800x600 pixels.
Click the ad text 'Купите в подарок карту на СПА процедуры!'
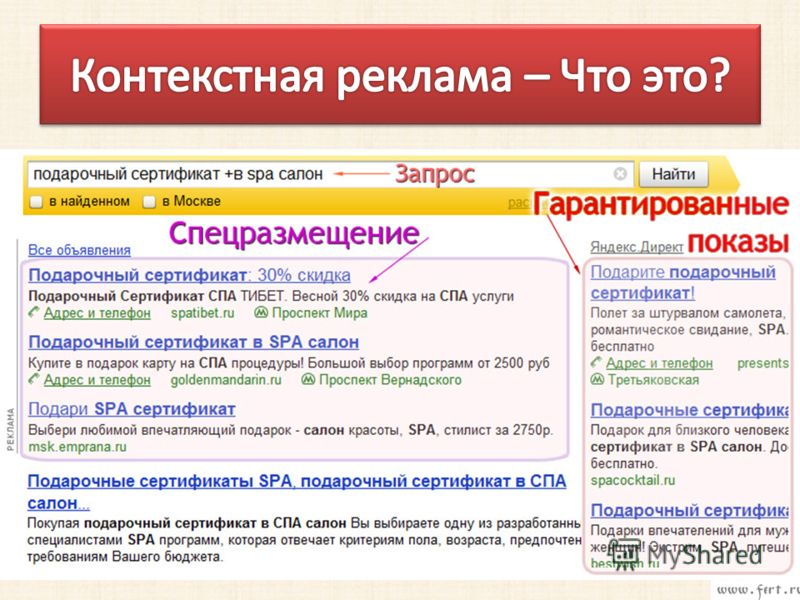(166, 363)
